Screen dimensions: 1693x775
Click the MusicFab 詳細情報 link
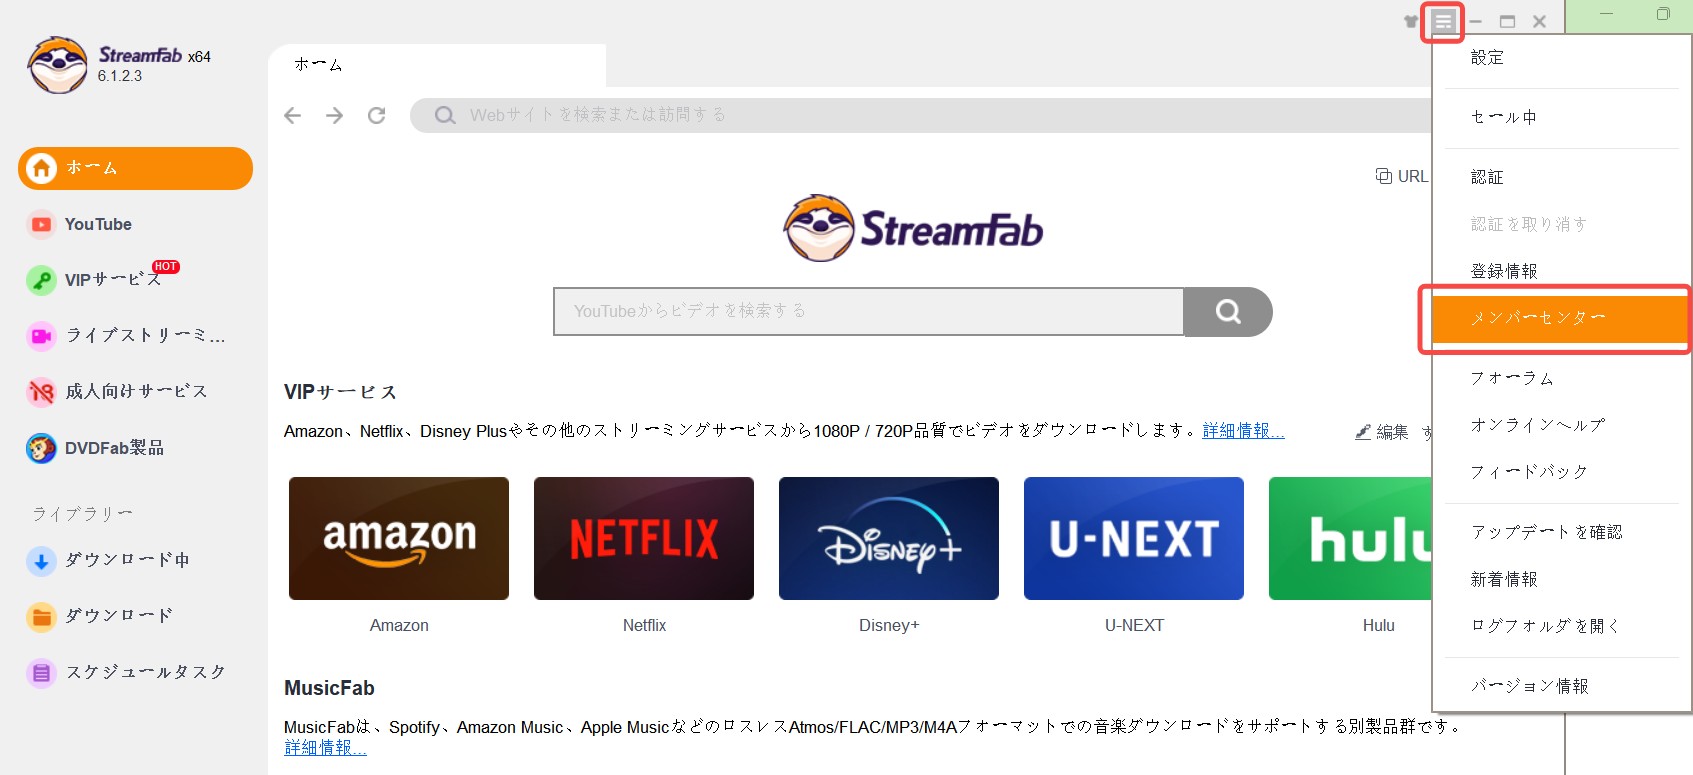point(325,748)
